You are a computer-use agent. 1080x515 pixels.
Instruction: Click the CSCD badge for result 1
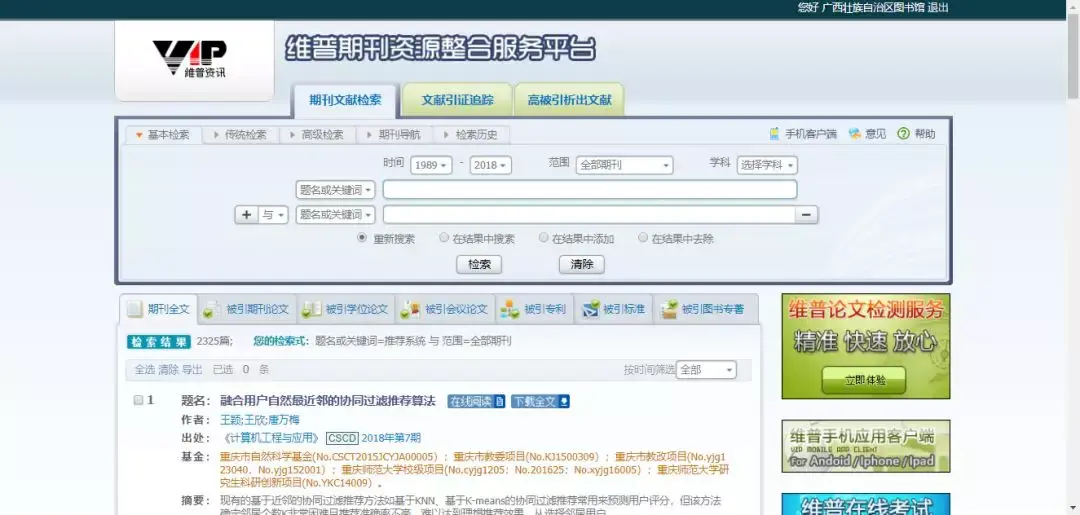click(x=342, y=438)
